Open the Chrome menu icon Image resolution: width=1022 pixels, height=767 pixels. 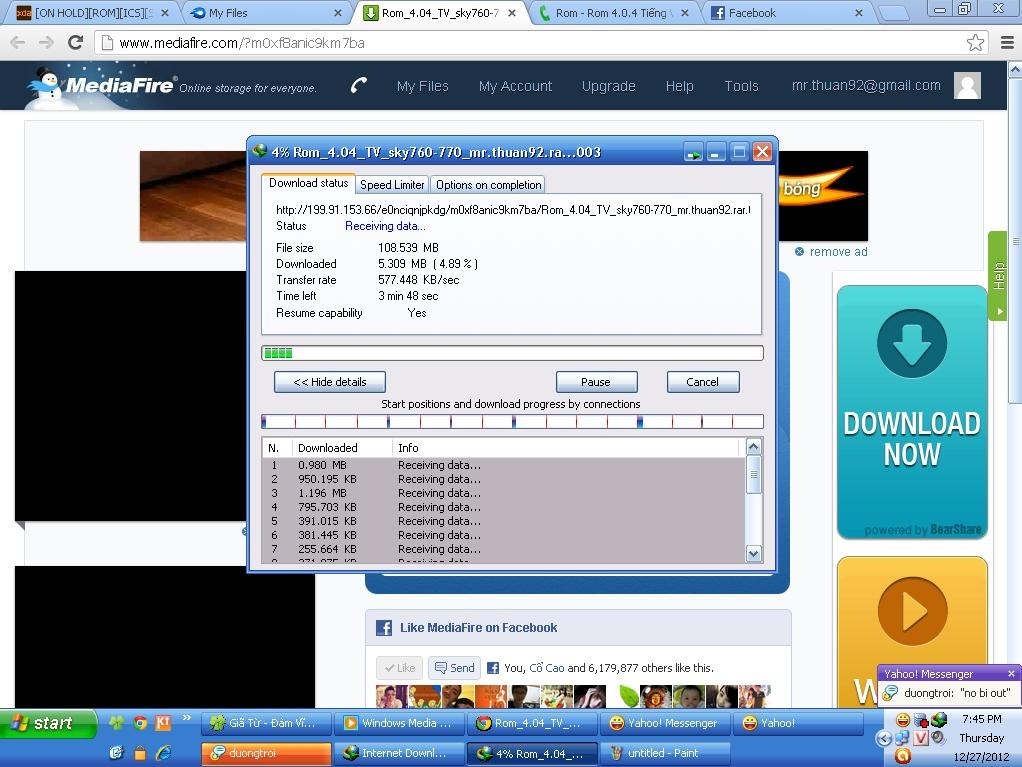1007,43
